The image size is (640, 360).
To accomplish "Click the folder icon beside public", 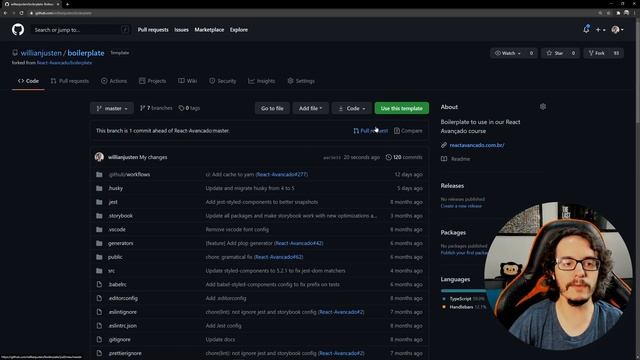I will click(99, 257).
